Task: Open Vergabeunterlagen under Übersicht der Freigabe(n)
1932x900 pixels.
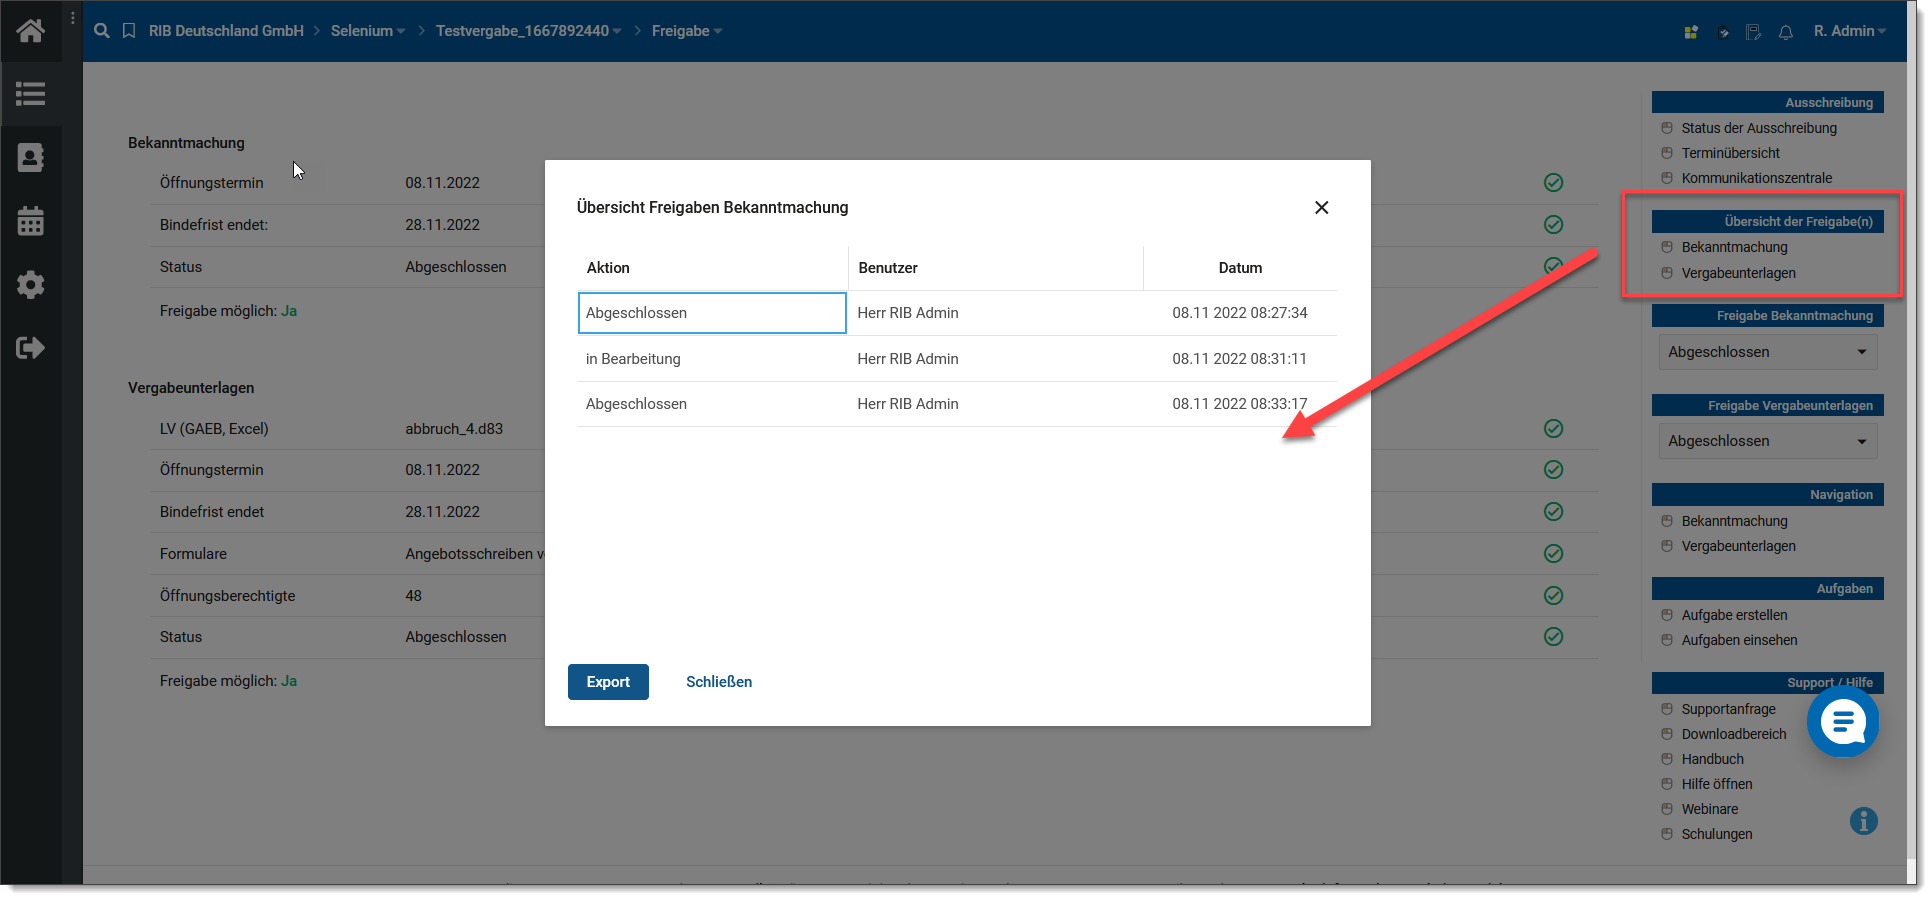Action: coord(1739,273)
